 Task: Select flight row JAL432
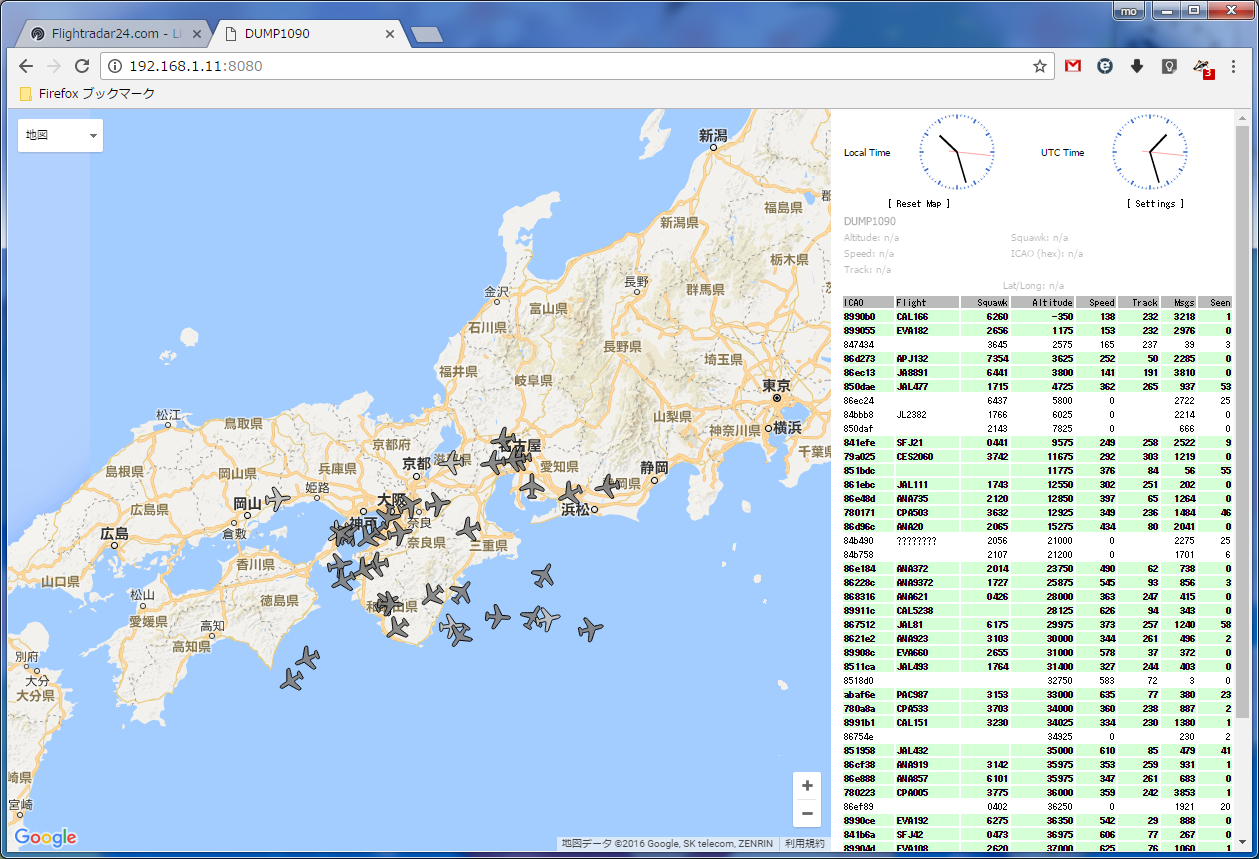click(1037, 750)
